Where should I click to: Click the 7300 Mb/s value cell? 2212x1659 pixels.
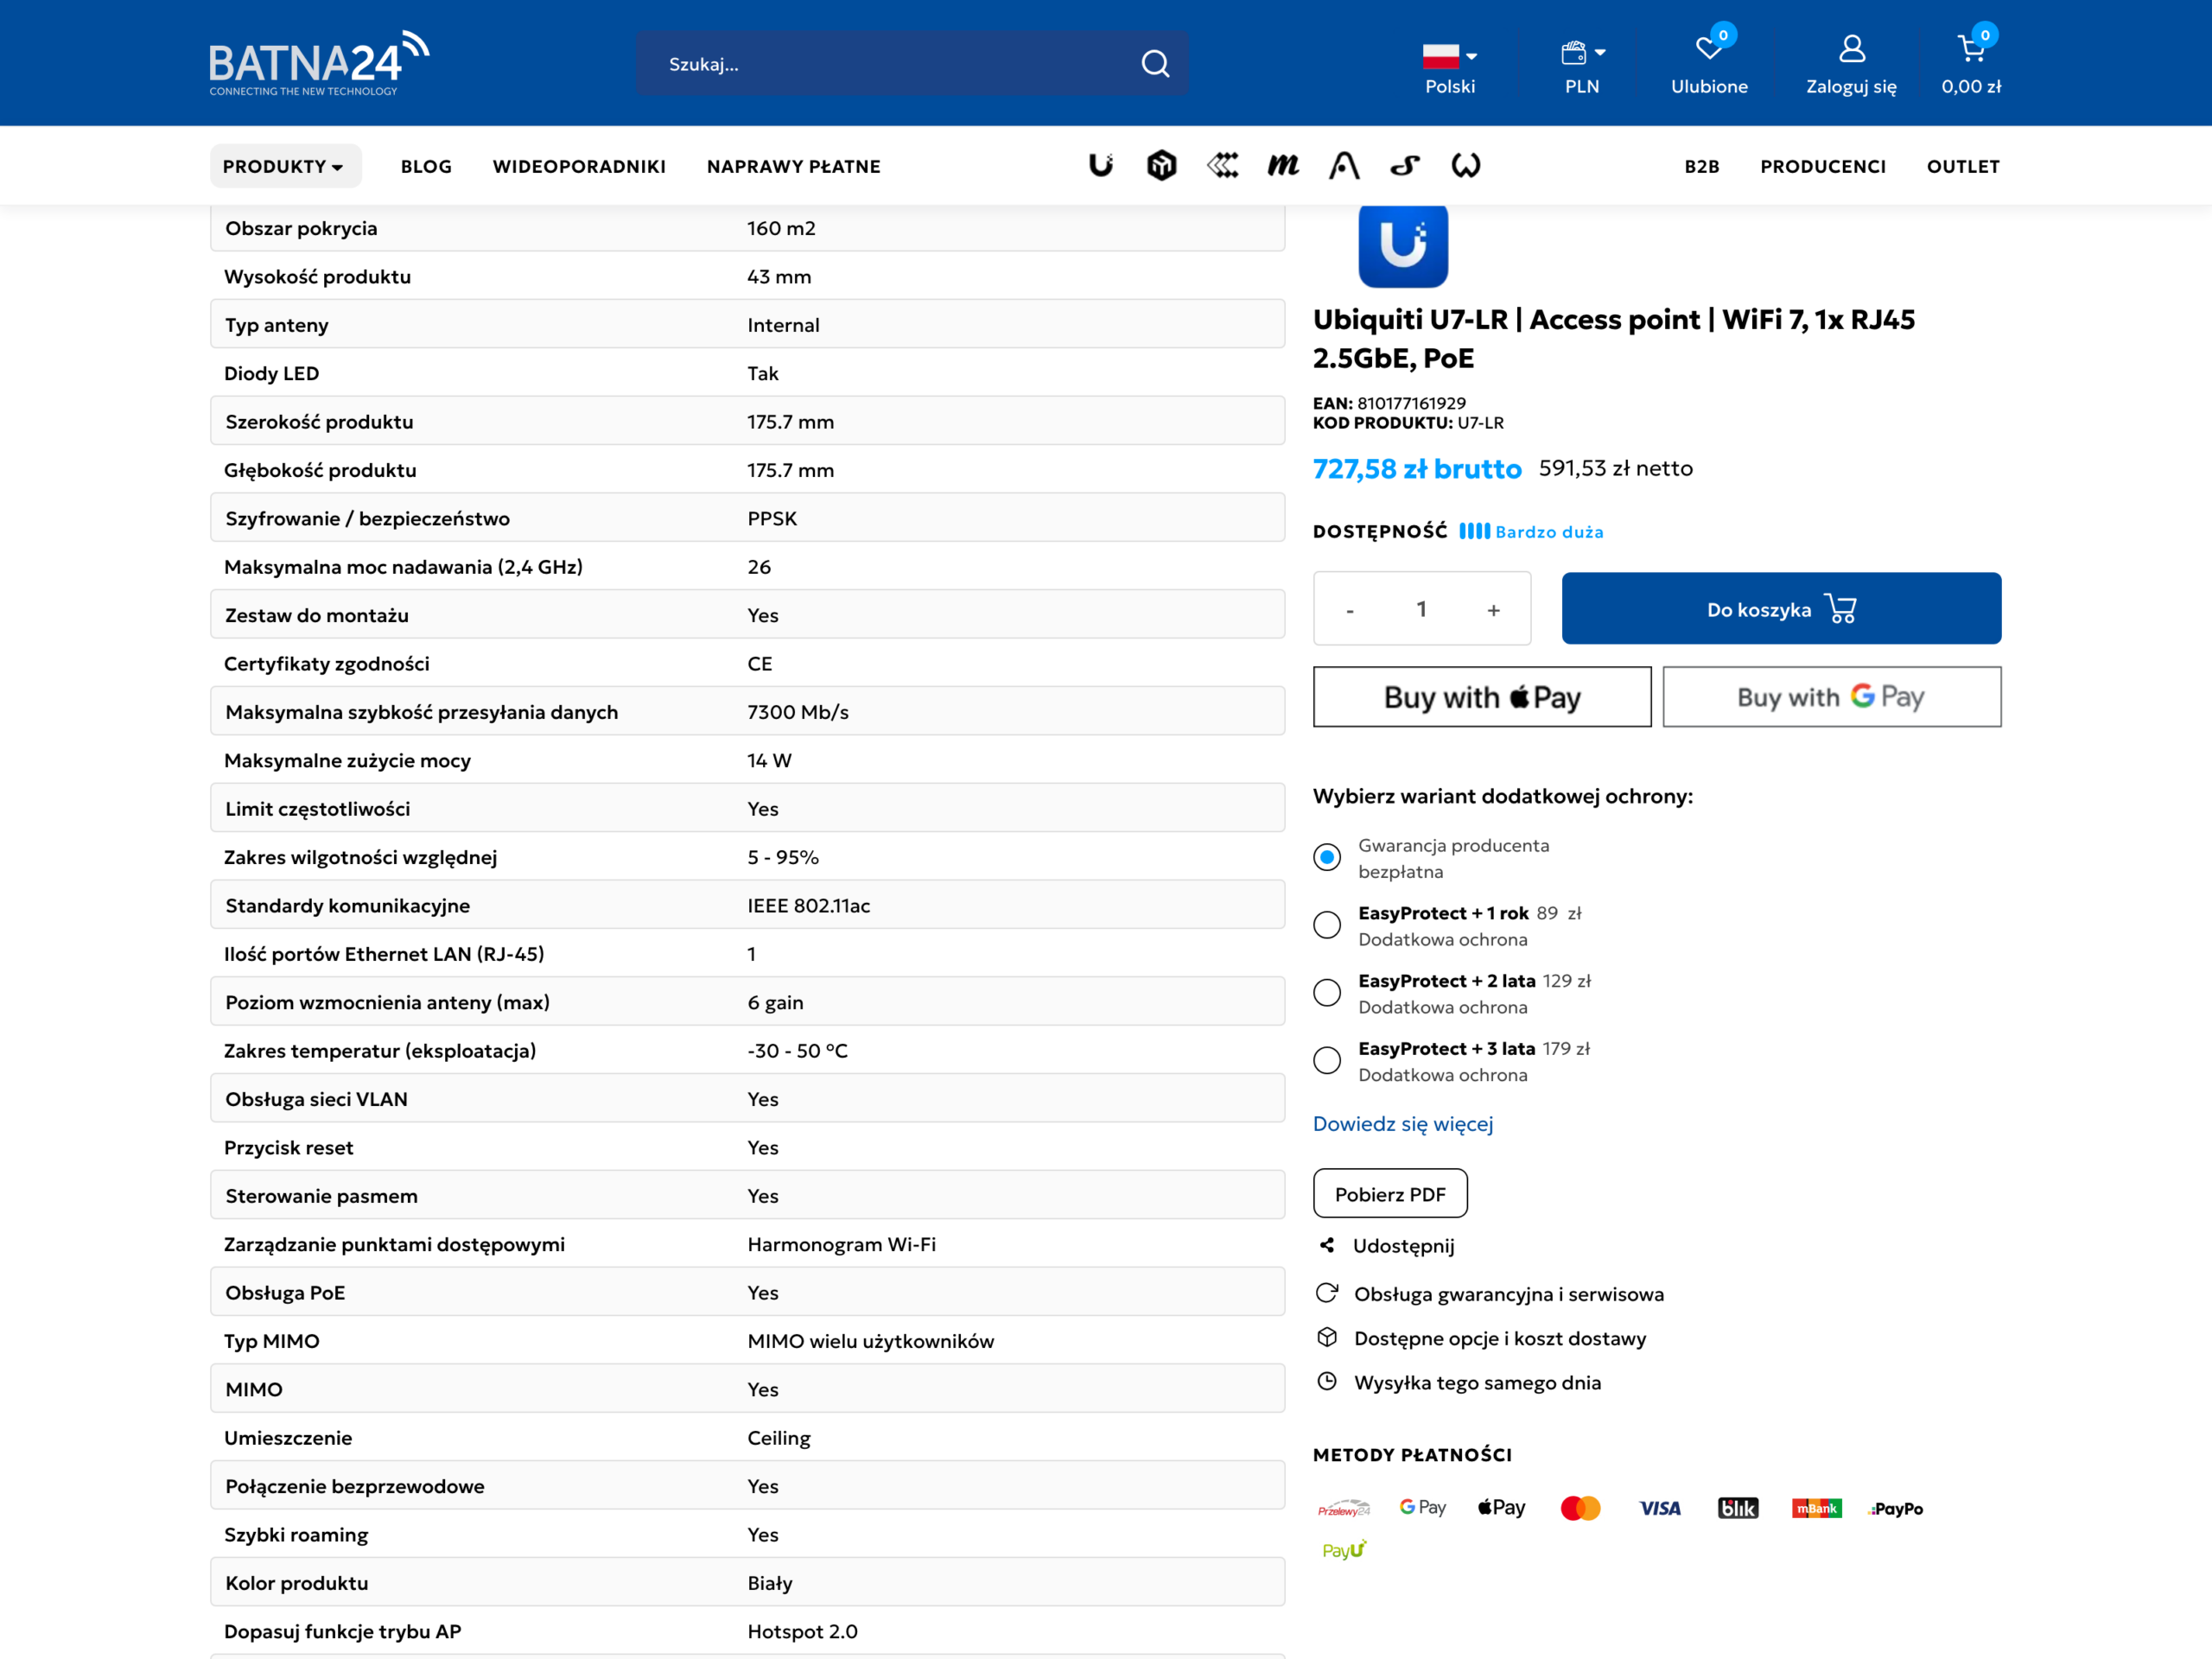[x=798, y=711]
